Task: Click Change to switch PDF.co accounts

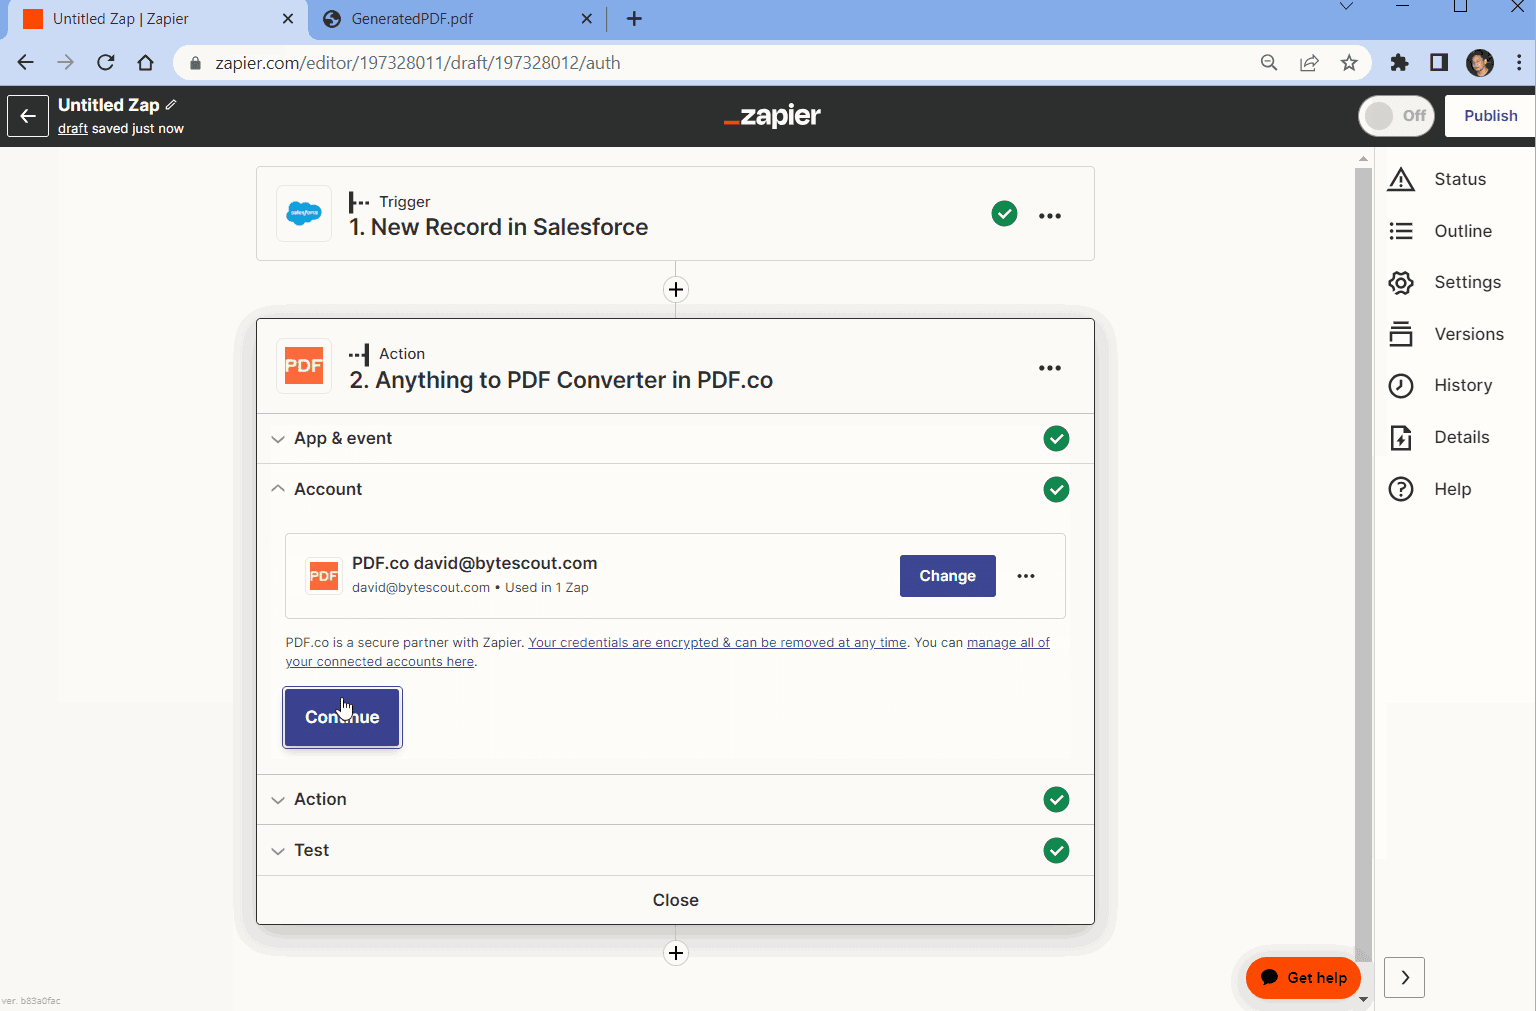Action: (x=947, y=576)
